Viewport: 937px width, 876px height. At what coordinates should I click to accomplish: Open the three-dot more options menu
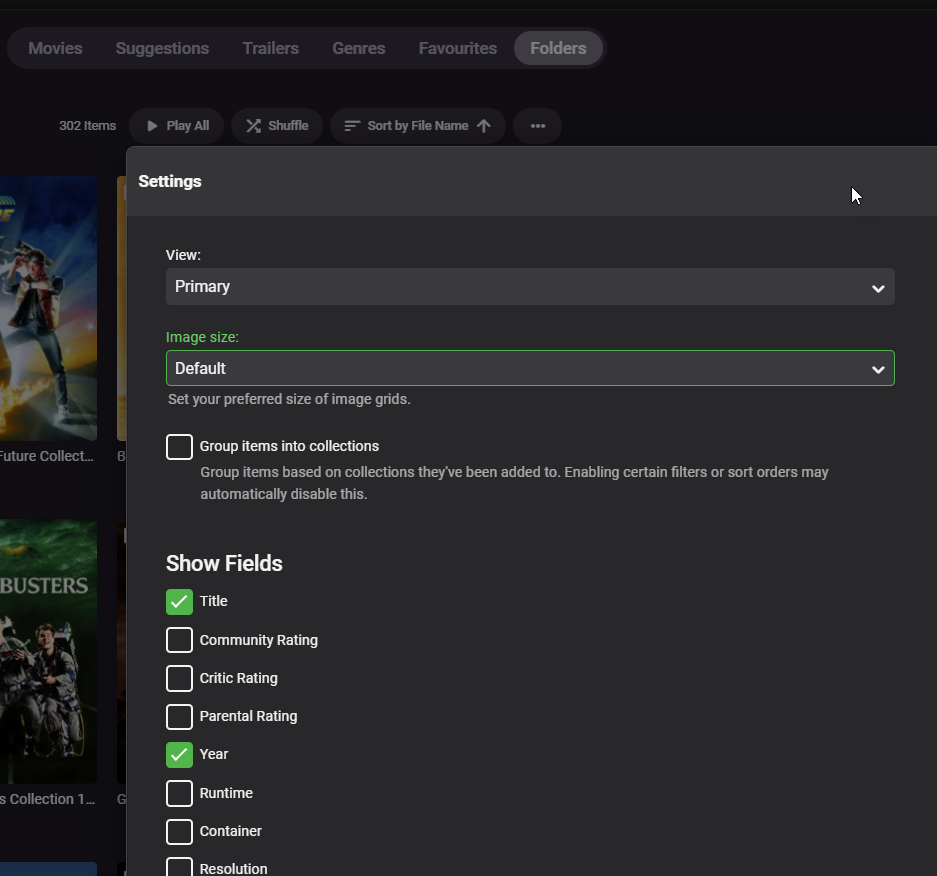[x=537, y=126]
